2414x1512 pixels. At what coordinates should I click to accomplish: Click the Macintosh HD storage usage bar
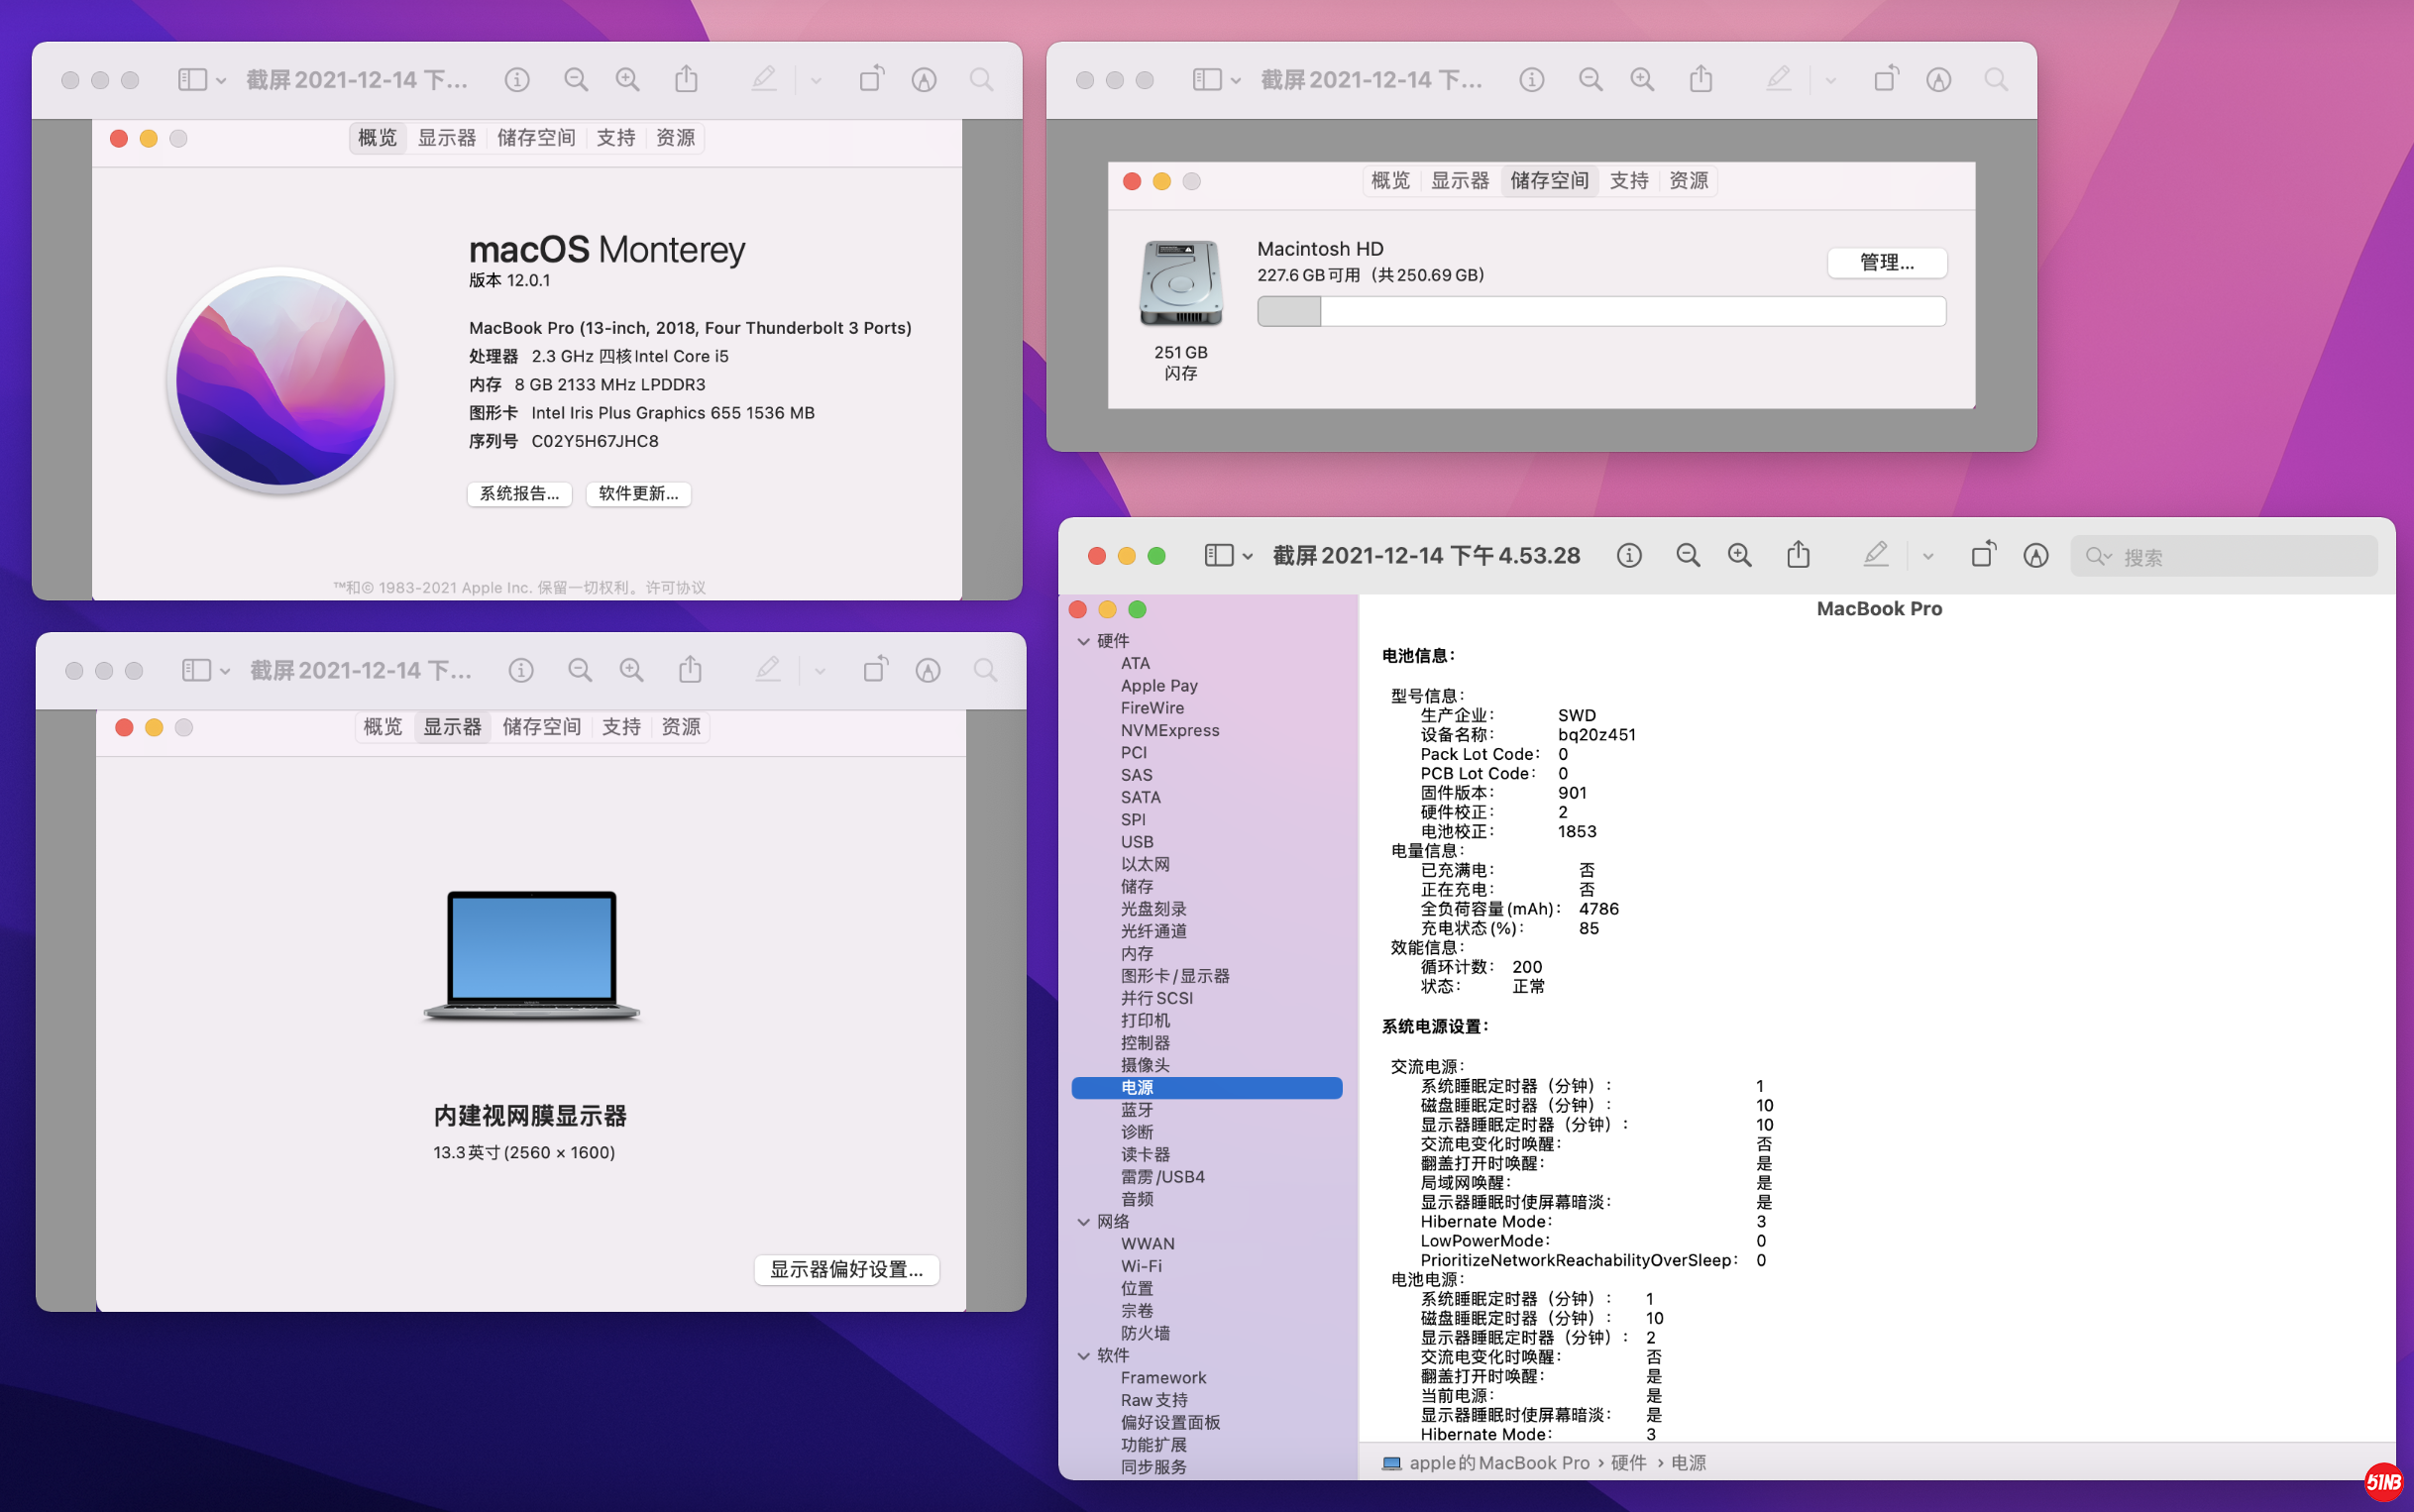click(1601, 312)
